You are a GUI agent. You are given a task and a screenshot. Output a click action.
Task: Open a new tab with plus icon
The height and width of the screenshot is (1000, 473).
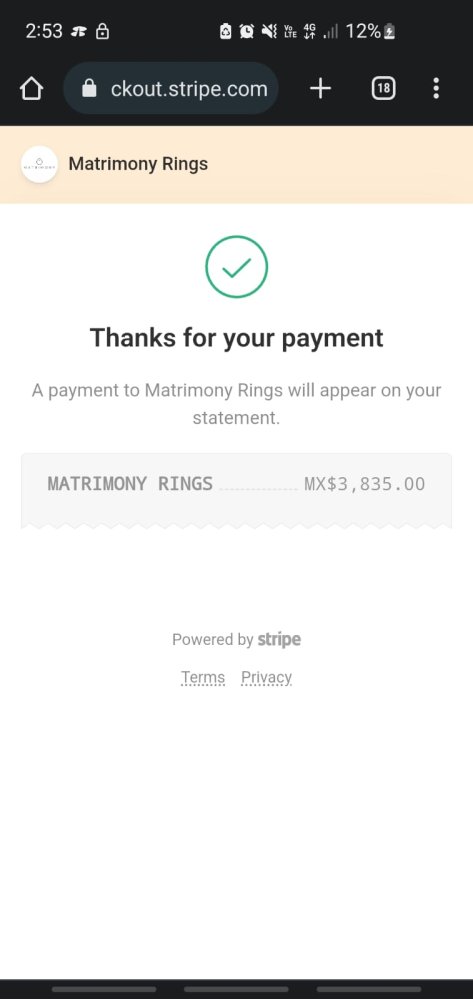(x=321, y=89)
